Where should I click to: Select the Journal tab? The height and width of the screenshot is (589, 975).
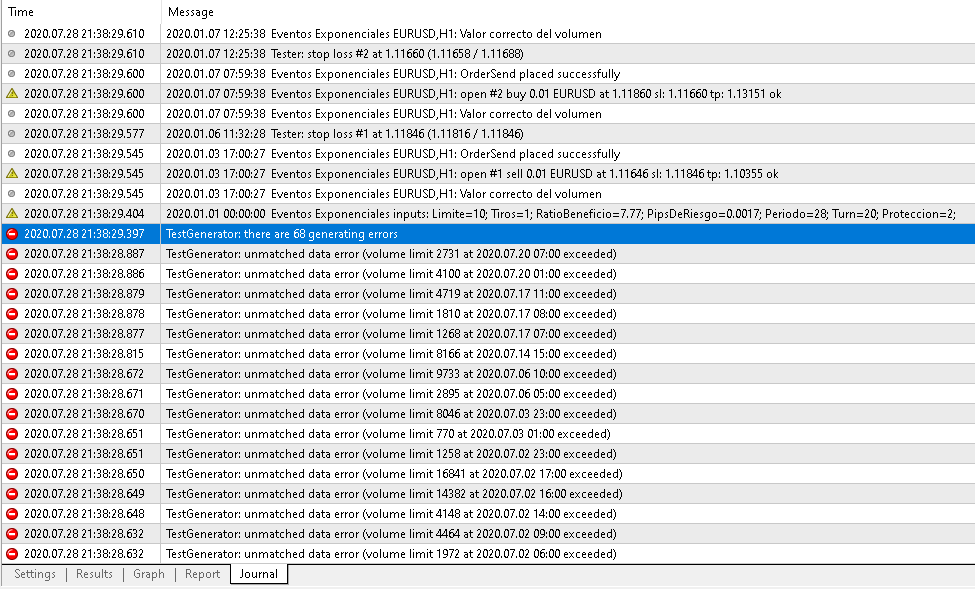pos(259,574)
